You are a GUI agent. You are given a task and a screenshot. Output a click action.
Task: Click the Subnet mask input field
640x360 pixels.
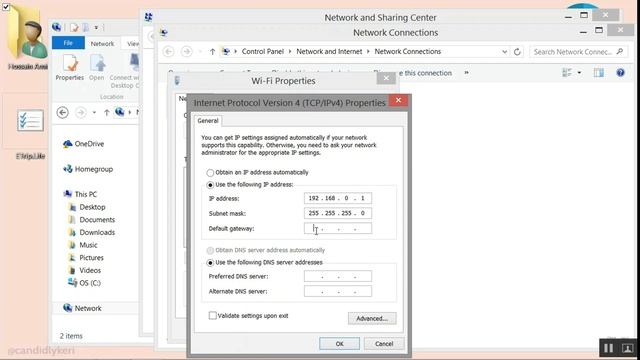click(x=338, y=213)
